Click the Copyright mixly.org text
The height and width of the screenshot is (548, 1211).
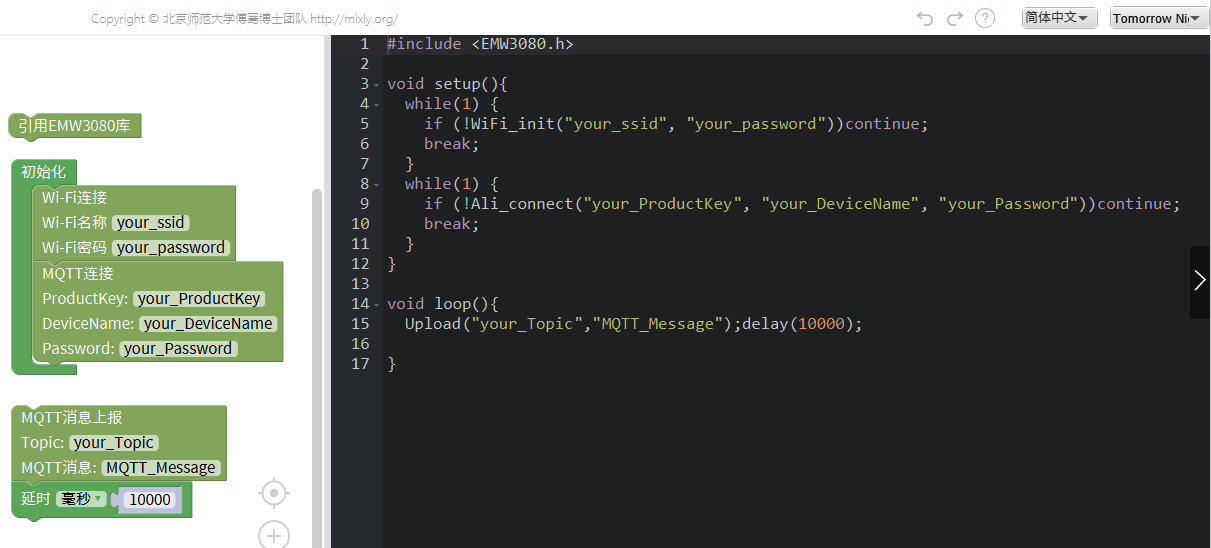pyautogui.click(x=245, y=19)
